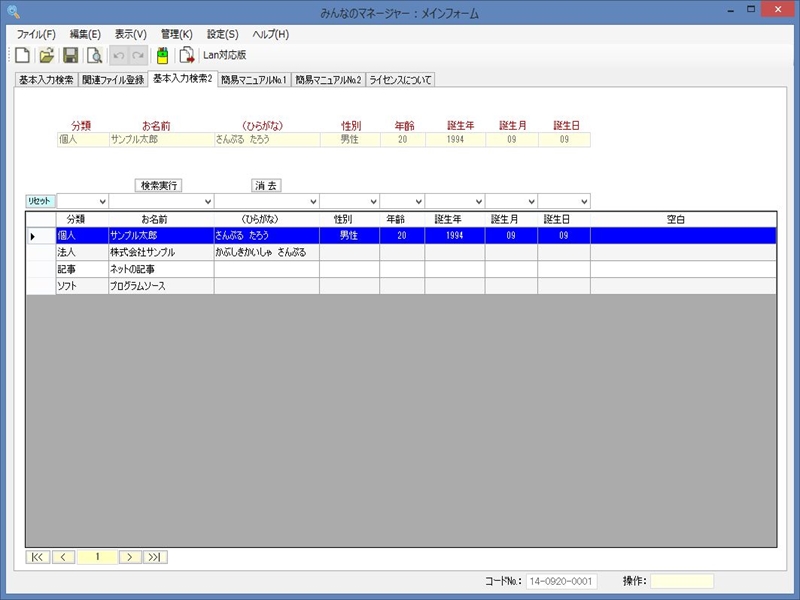The image size is (800, 600).
Task: Open the 管理(K) menu
Action: (176, 34)
